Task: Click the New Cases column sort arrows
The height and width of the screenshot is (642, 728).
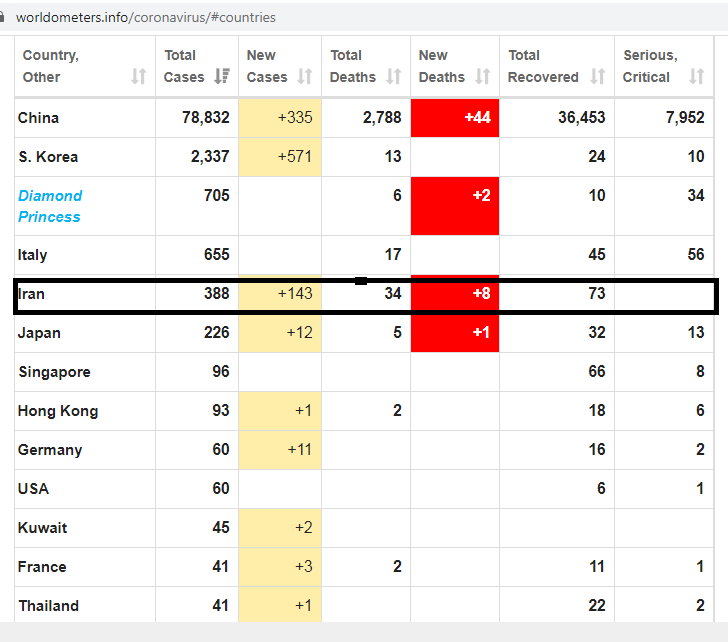Action: coord(305,77)
